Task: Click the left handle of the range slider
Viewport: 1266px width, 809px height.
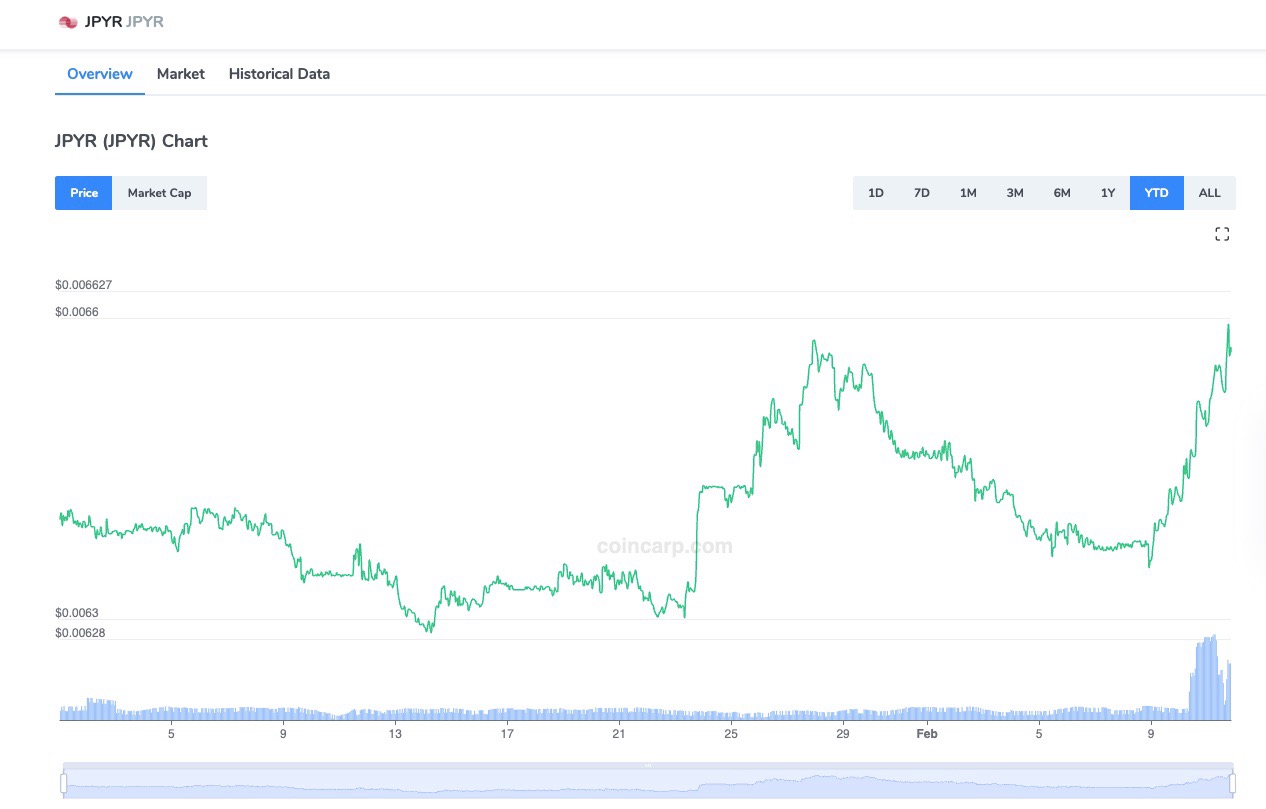Action: 63,783
